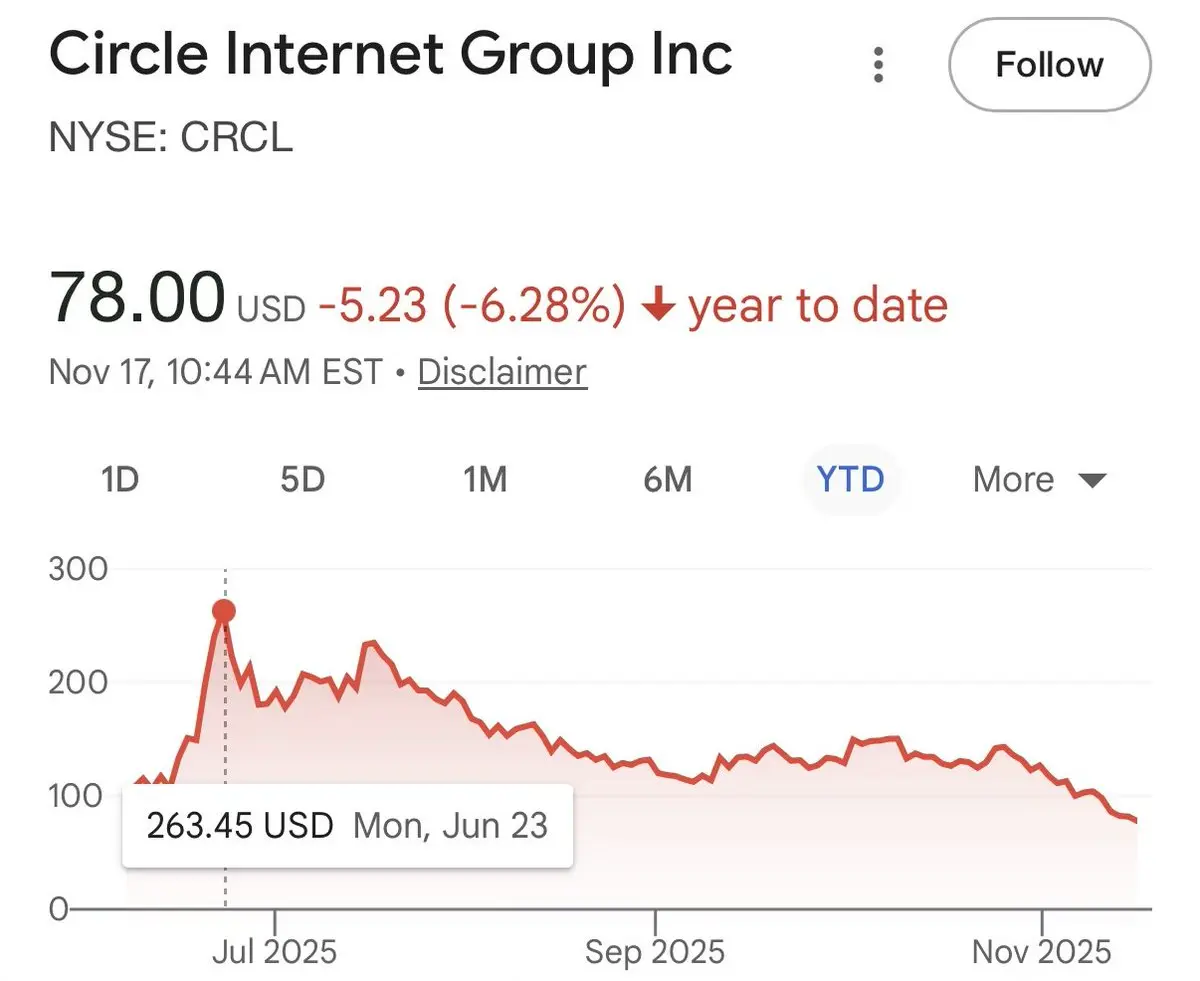Select the YTD time range tab

tap(851, 480)
